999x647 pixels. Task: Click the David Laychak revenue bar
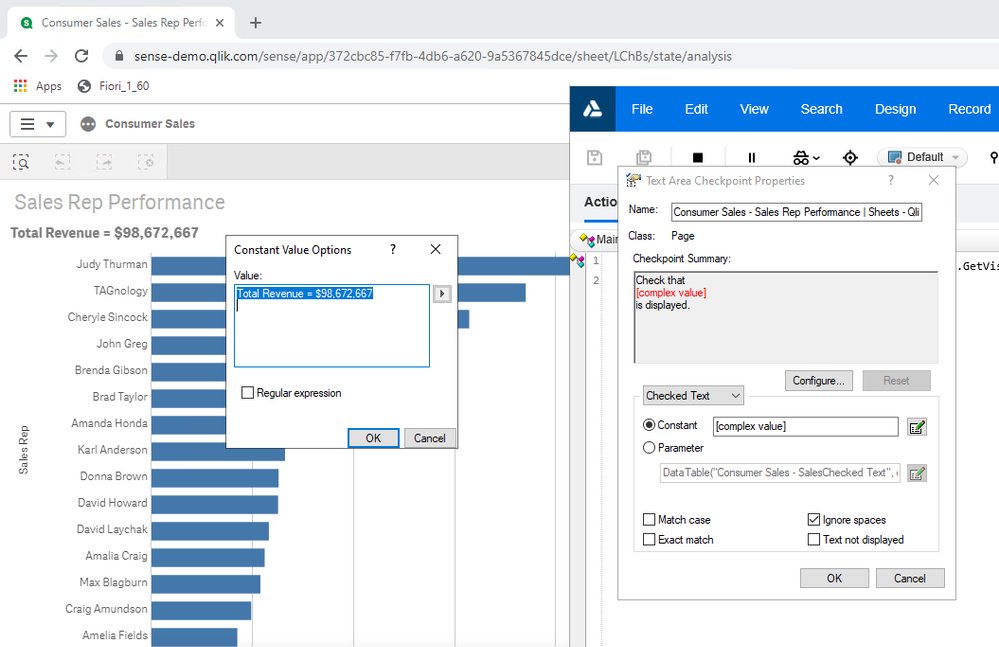point(210,530)
